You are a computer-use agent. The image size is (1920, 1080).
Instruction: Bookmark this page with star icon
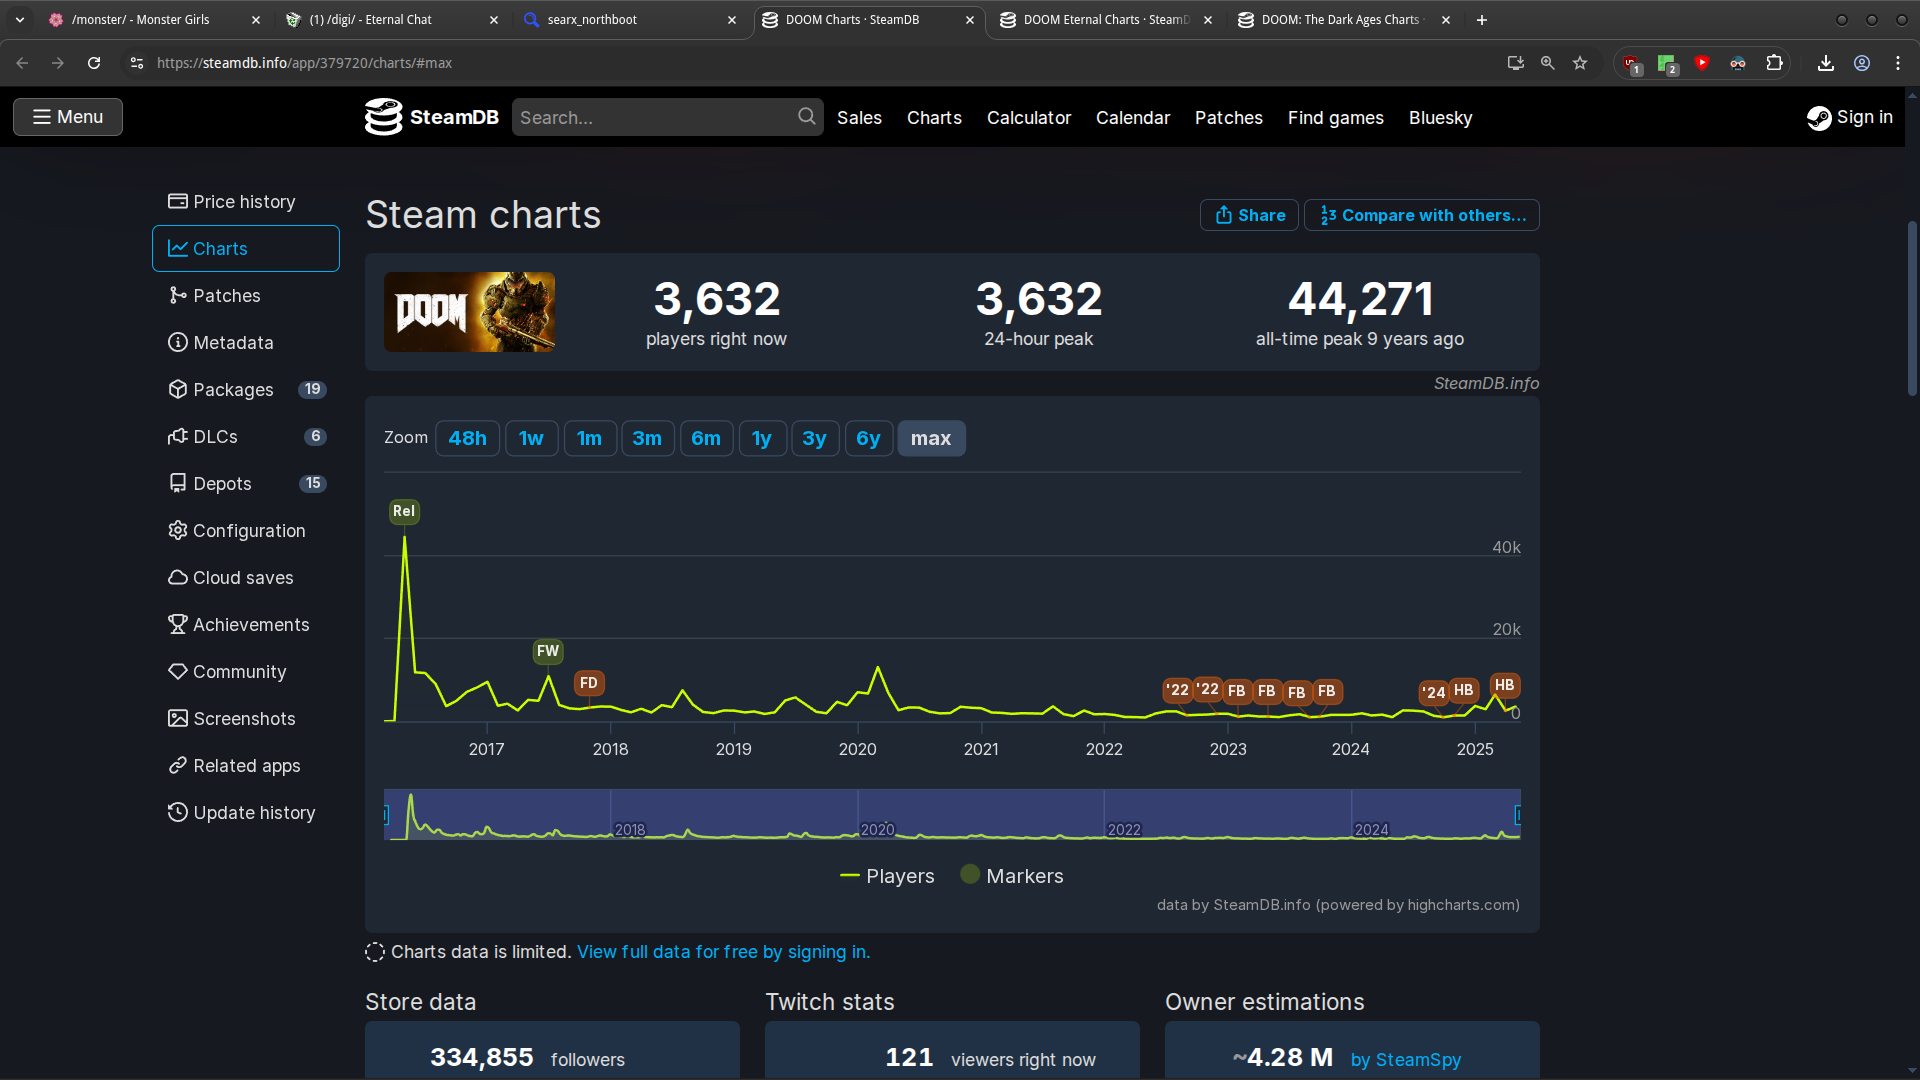click(x=1580, y=63)
